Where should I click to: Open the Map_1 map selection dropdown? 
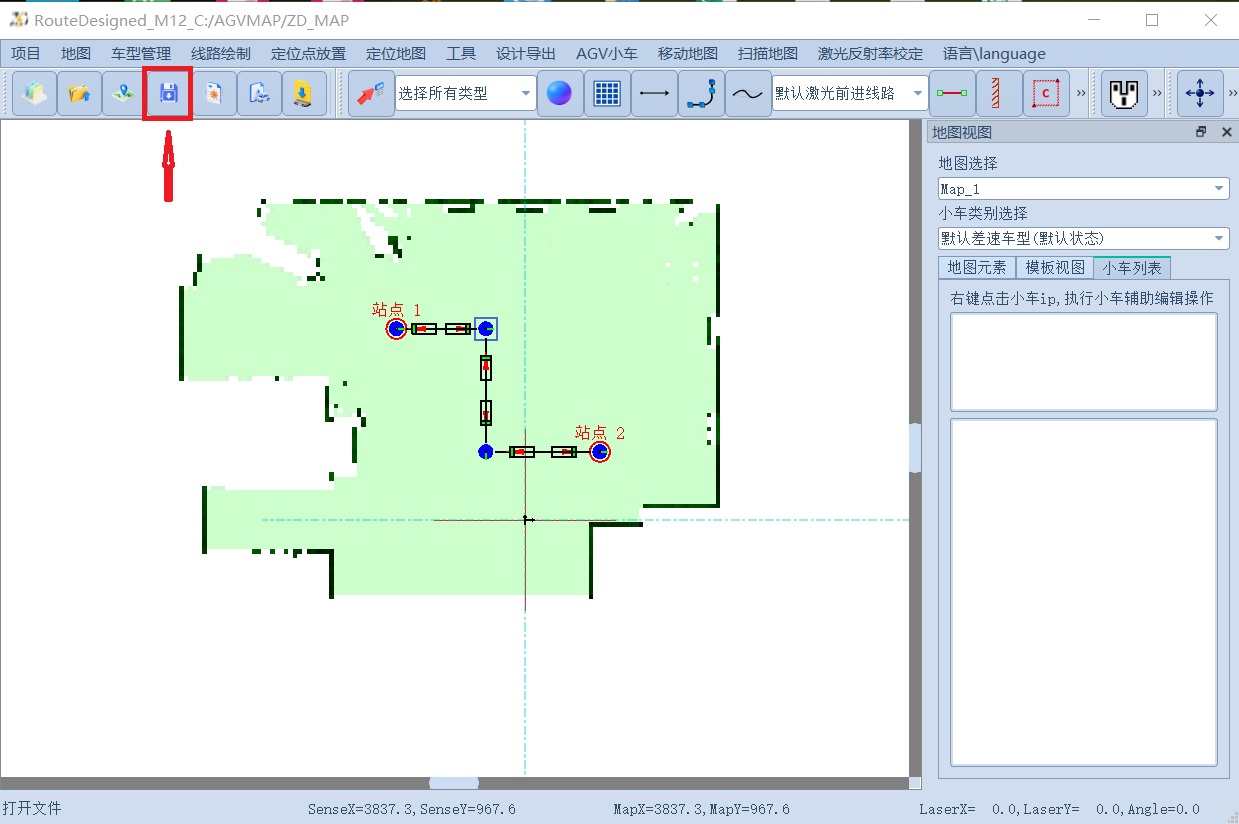point(1083,188)
